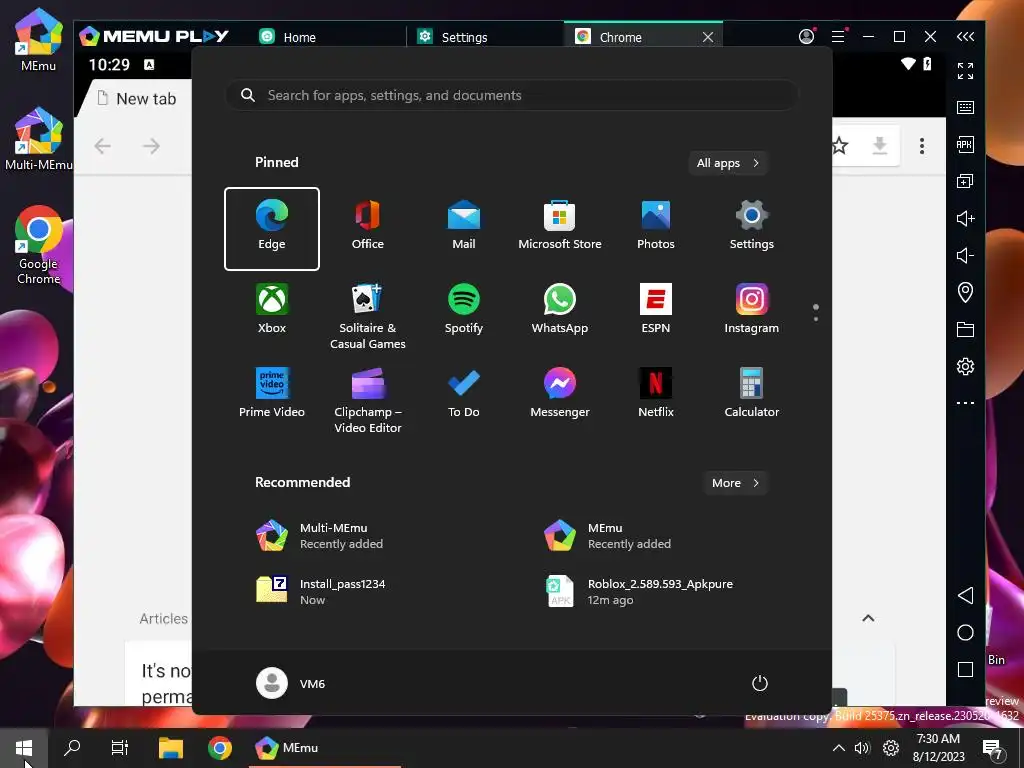Go back in emulator Chrome
The height and width of the screenshot is (768, 1024).
coord(103,146)
